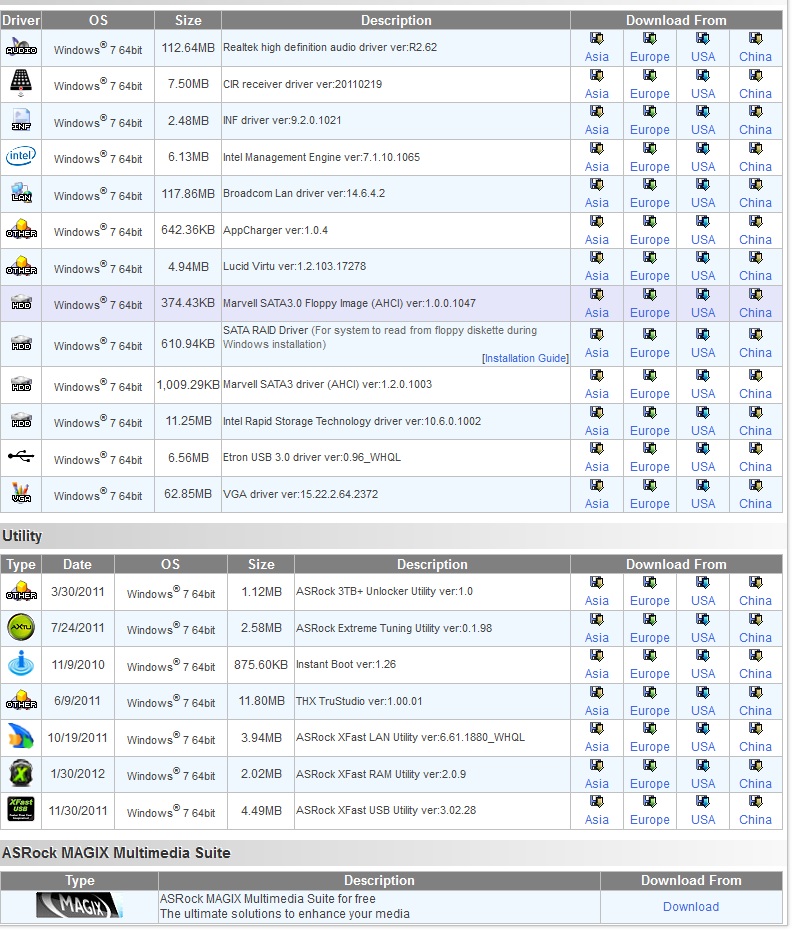Select the '117.86MB' size cell
The height and width of the screenshot is (947, 797).
tap(188, 194)
